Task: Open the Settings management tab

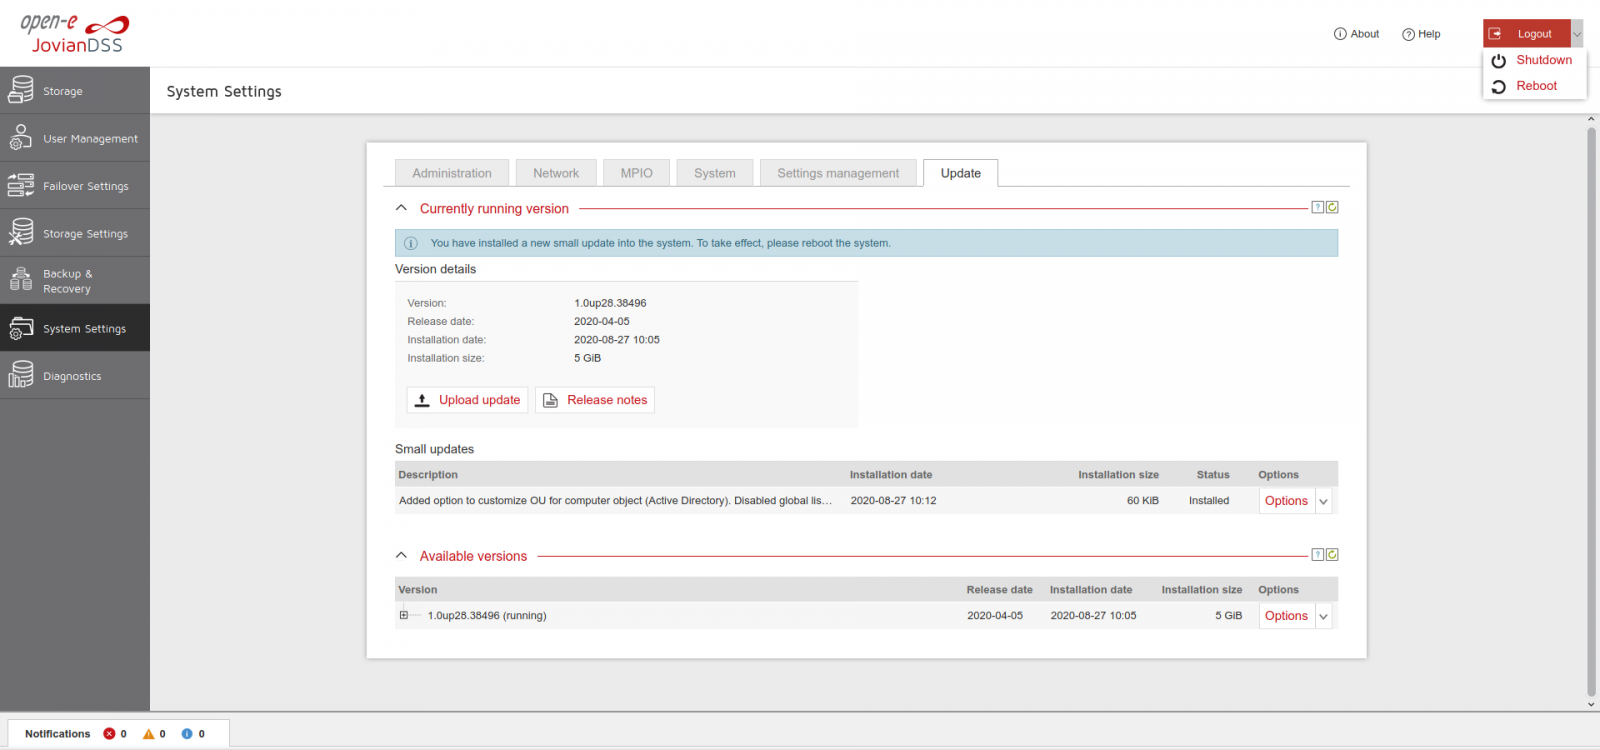Action: tap(838, 173)
